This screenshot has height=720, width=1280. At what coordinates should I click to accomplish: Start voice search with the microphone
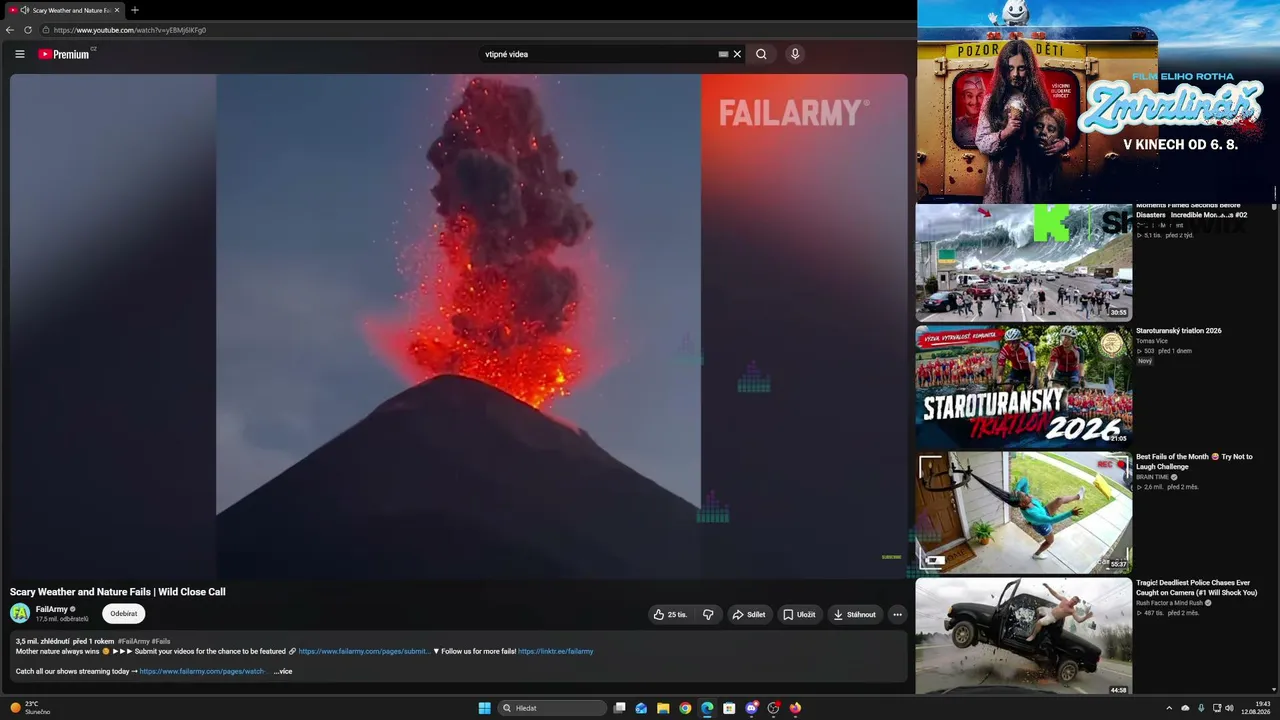(x=795, y=54)
